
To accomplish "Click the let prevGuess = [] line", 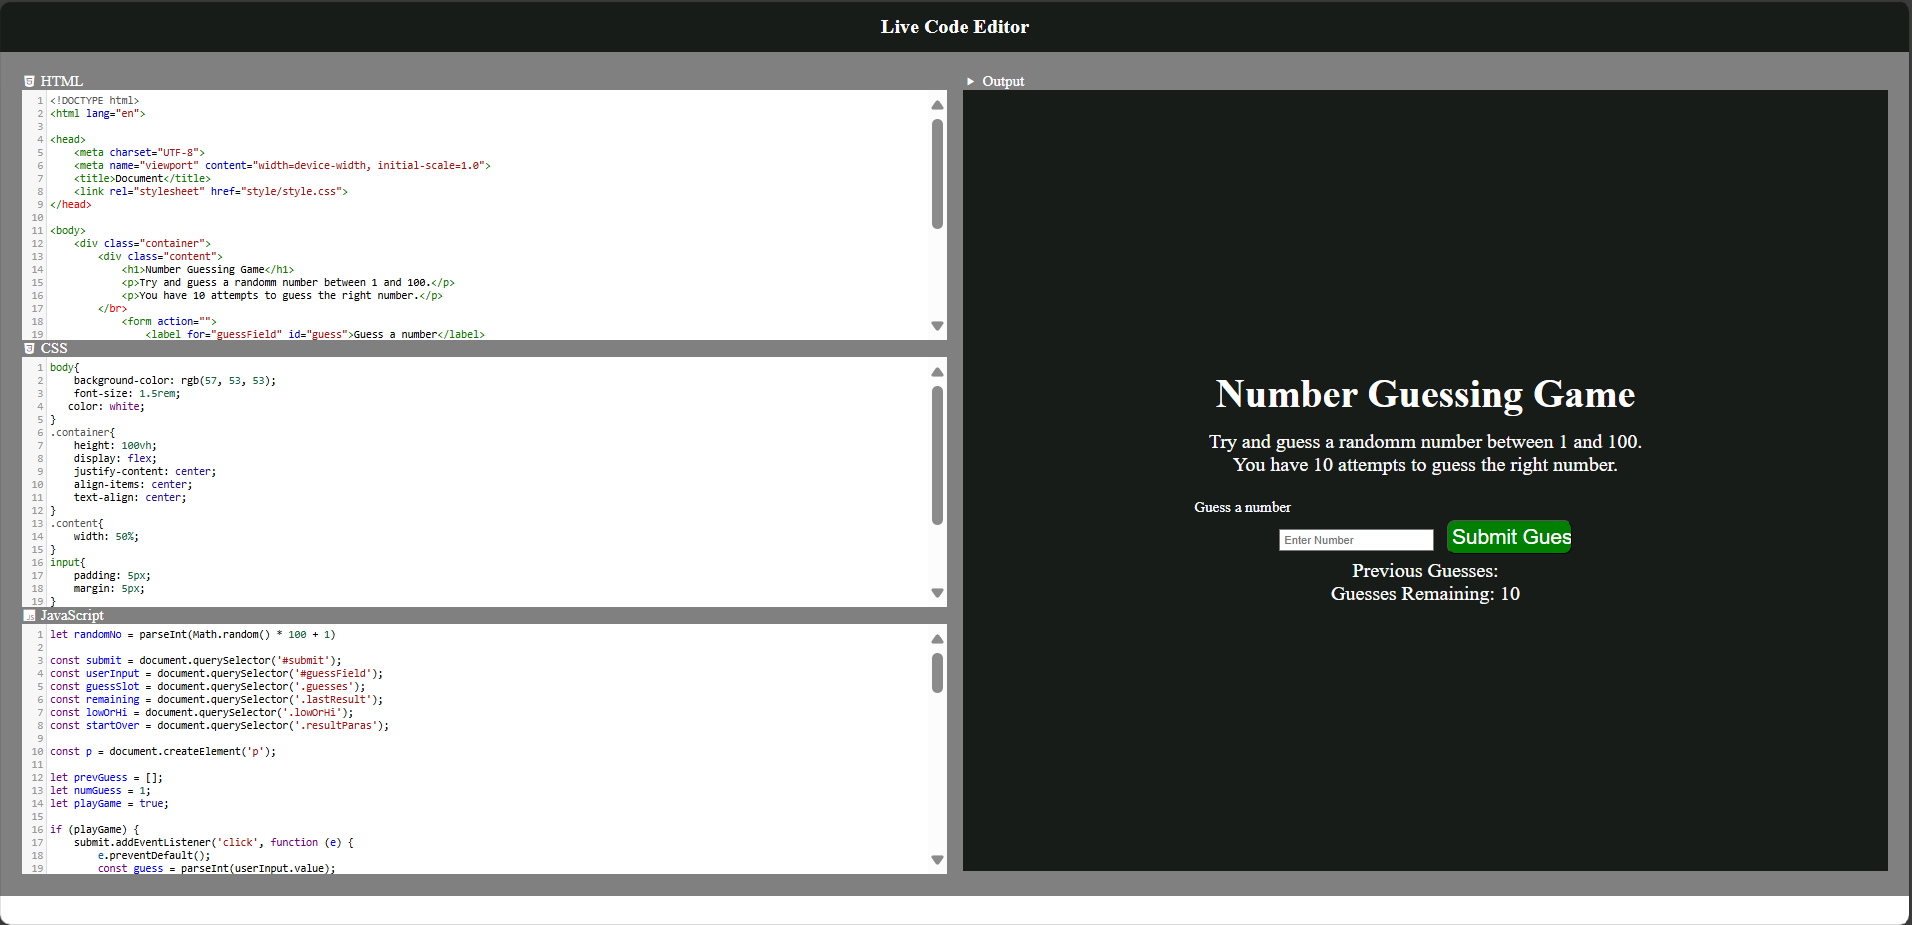I will [106, 778].
